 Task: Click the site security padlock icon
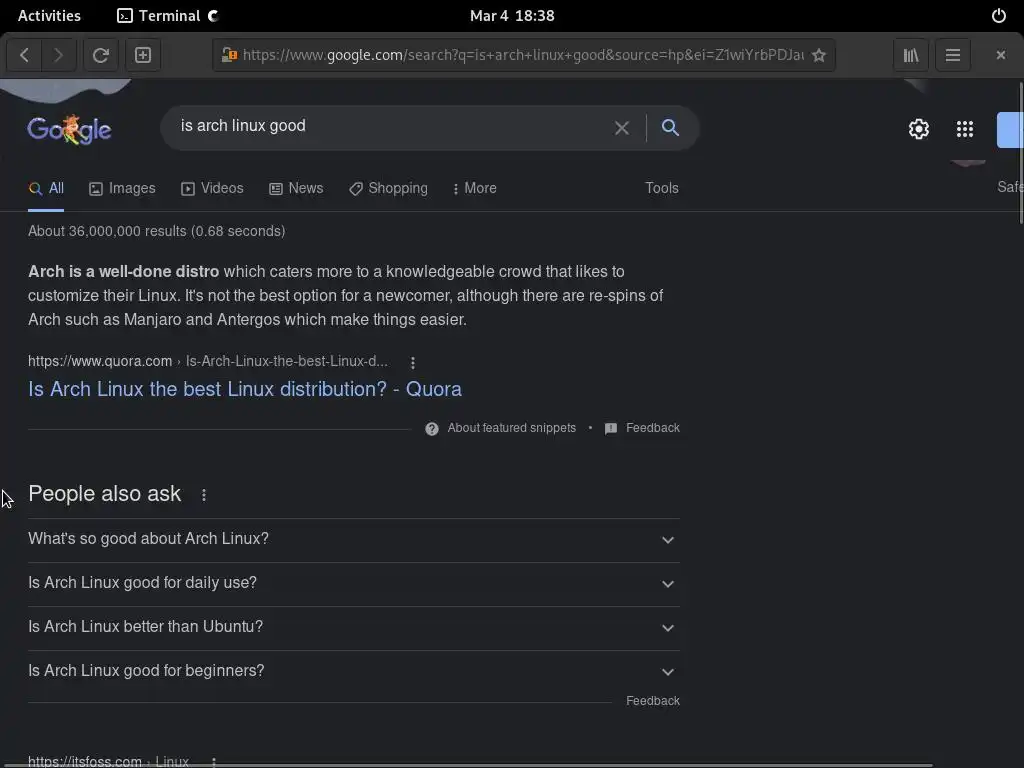[229, 55]
